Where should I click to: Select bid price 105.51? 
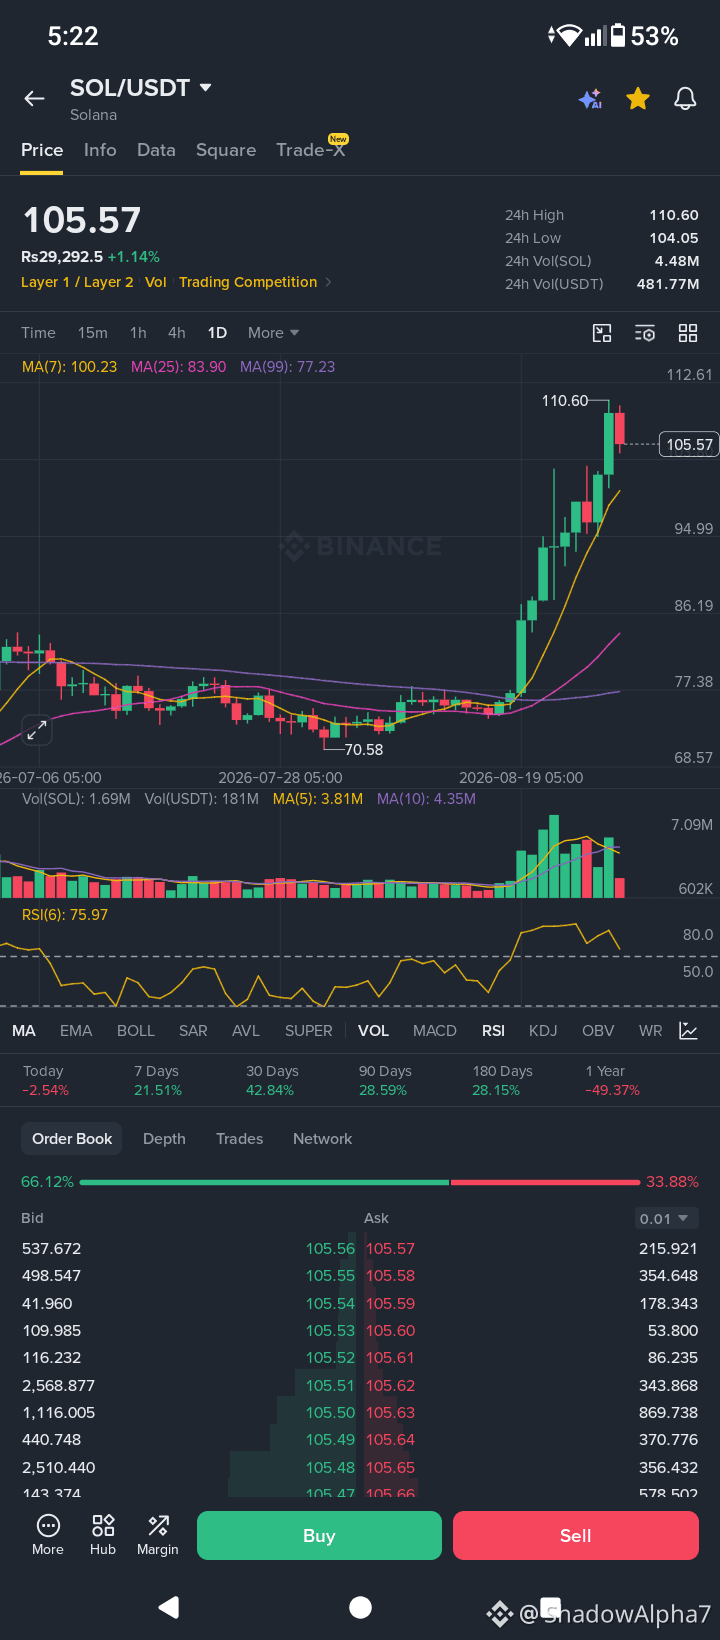[330, 1386]
